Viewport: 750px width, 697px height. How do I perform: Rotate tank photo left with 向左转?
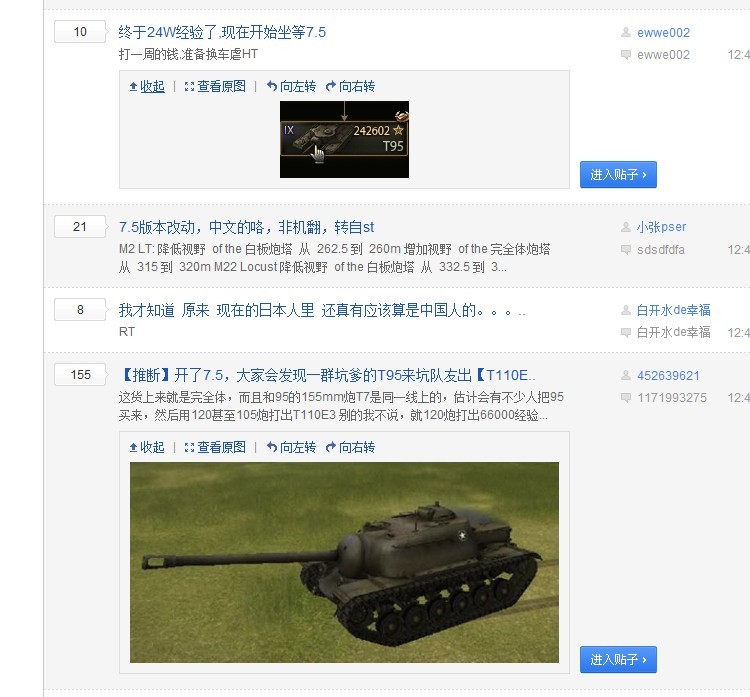pos(291,447)
